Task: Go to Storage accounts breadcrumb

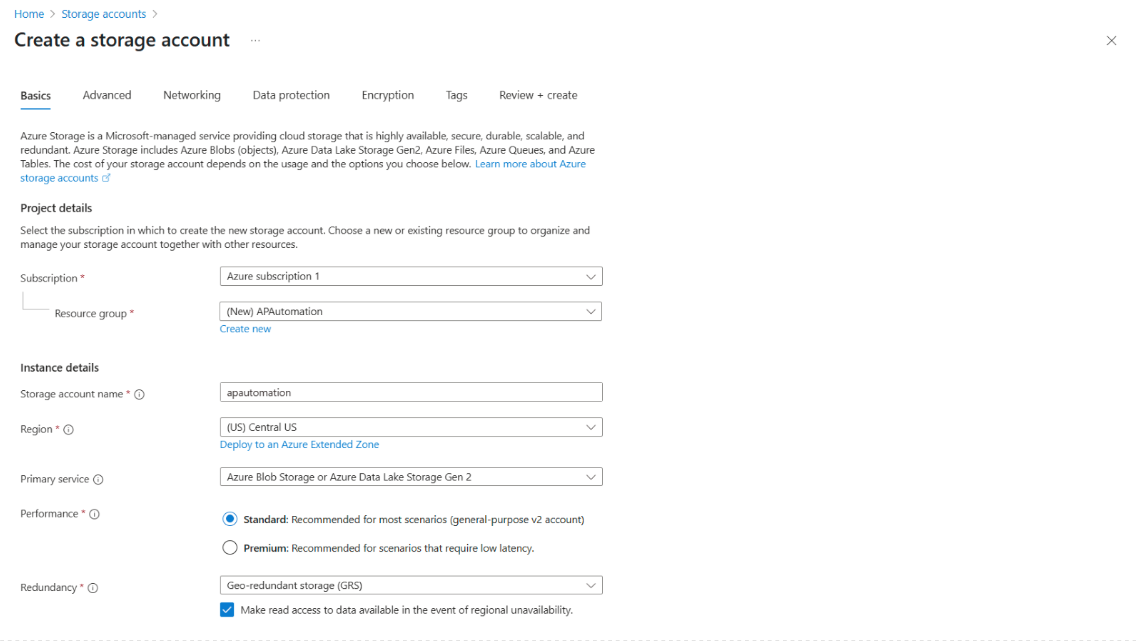Action: coord(103,14)
